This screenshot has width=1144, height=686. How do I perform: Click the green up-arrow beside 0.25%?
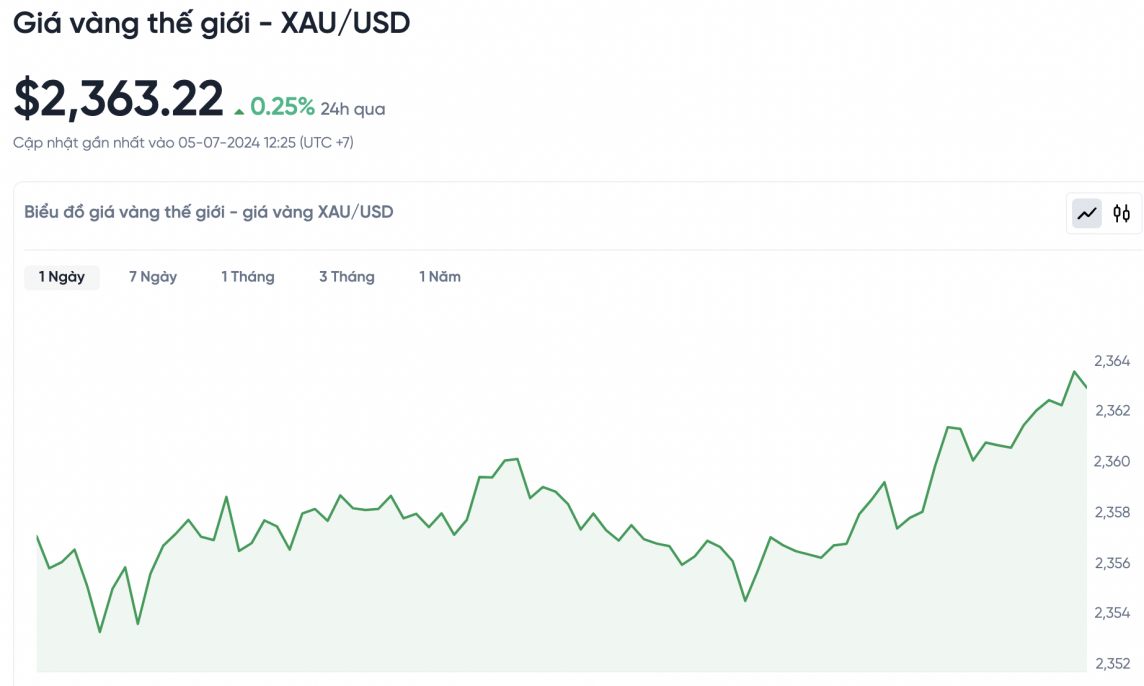(239, 111)
